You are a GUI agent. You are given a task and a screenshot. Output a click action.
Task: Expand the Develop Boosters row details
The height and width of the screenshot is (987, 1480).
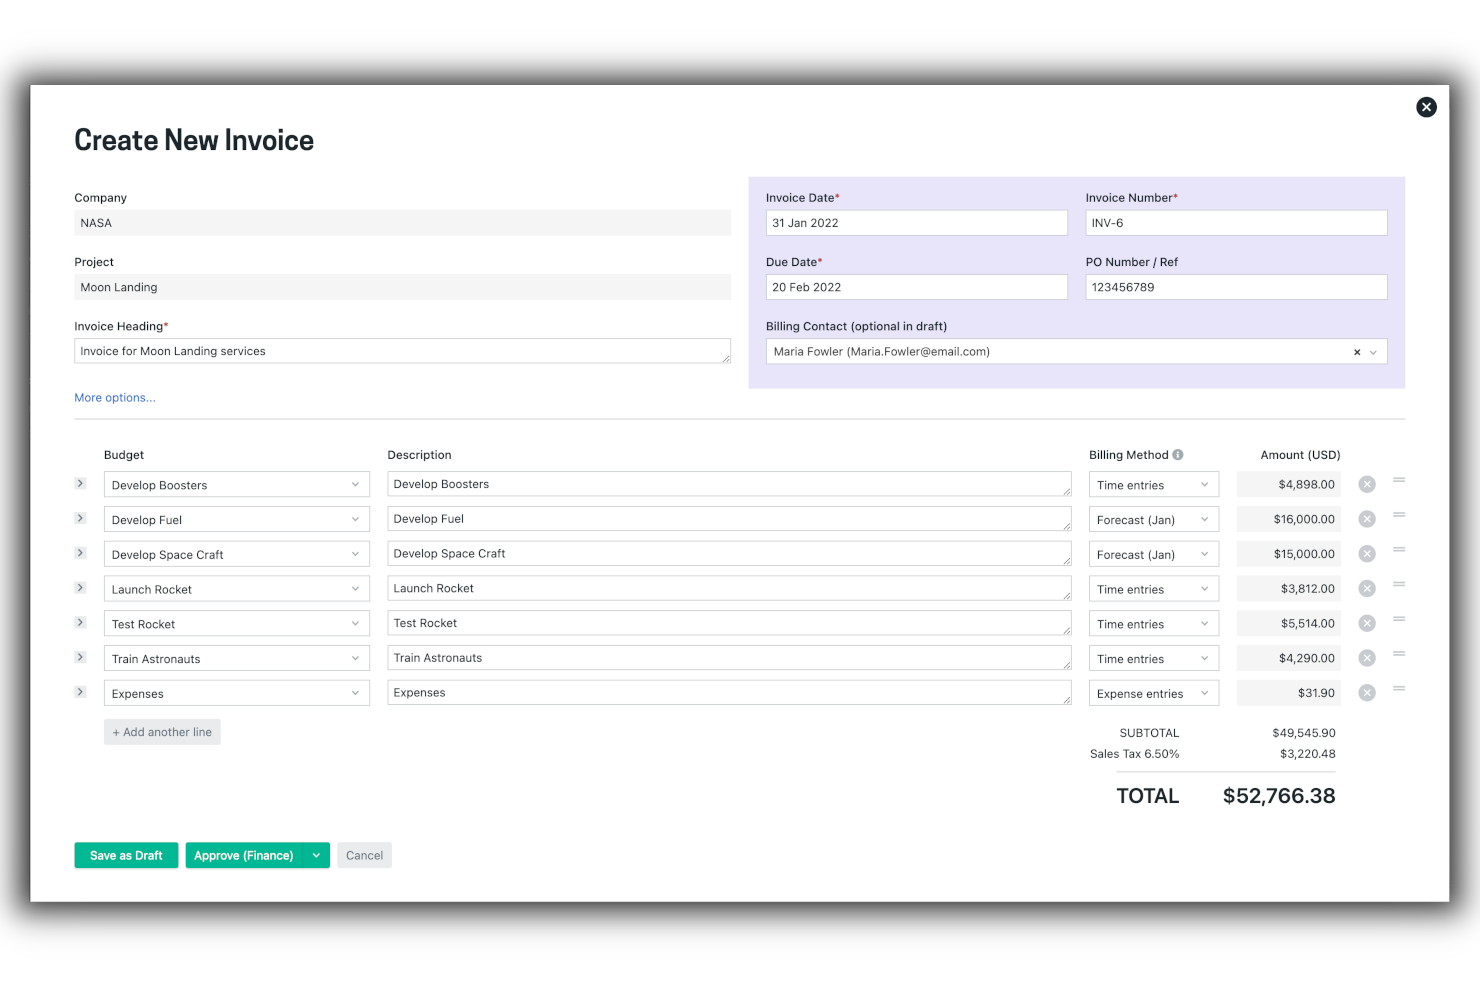[x=81, y=484]
